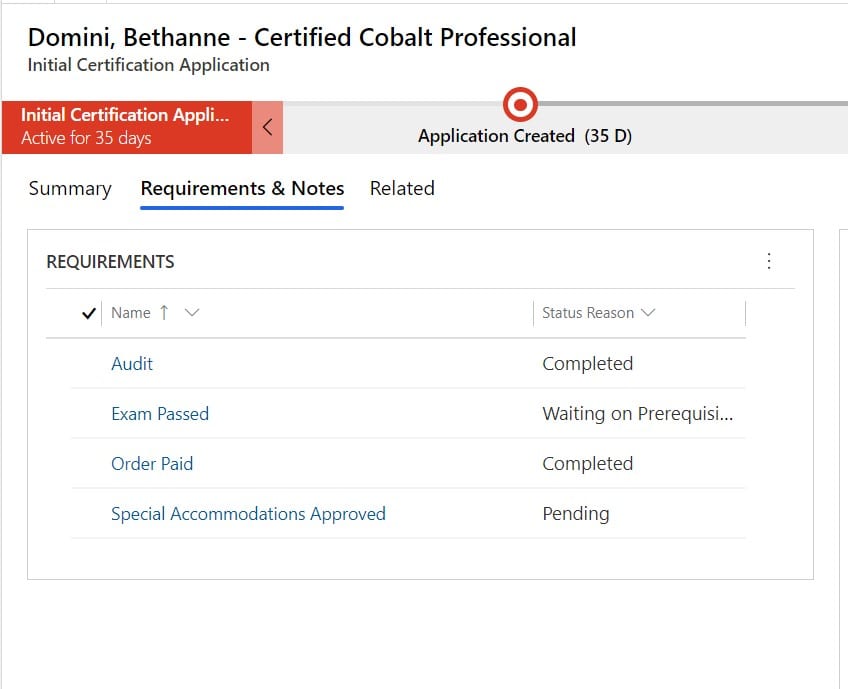The width and height of the screenshot is (848, 689).
Task: Open the Order Paid requirement link
Action: point(152,463)
